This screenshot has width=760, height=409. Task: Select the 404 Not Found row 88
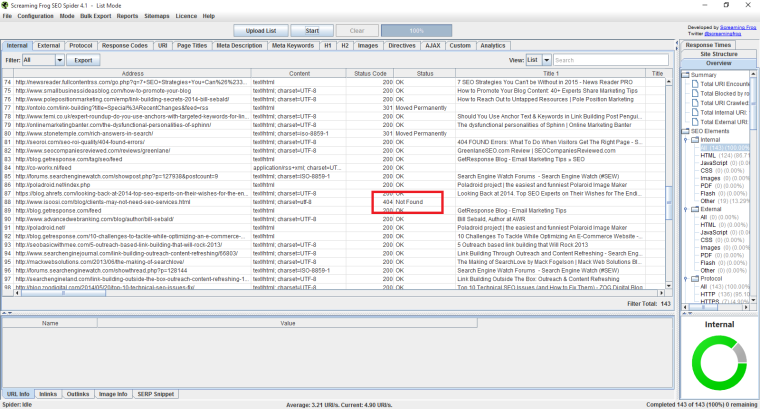pos(334,202)
